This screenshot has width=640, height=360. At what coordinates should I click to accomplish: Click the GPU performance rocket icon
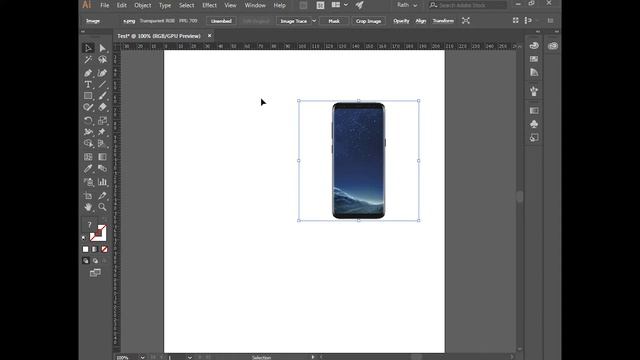point(359,5)
